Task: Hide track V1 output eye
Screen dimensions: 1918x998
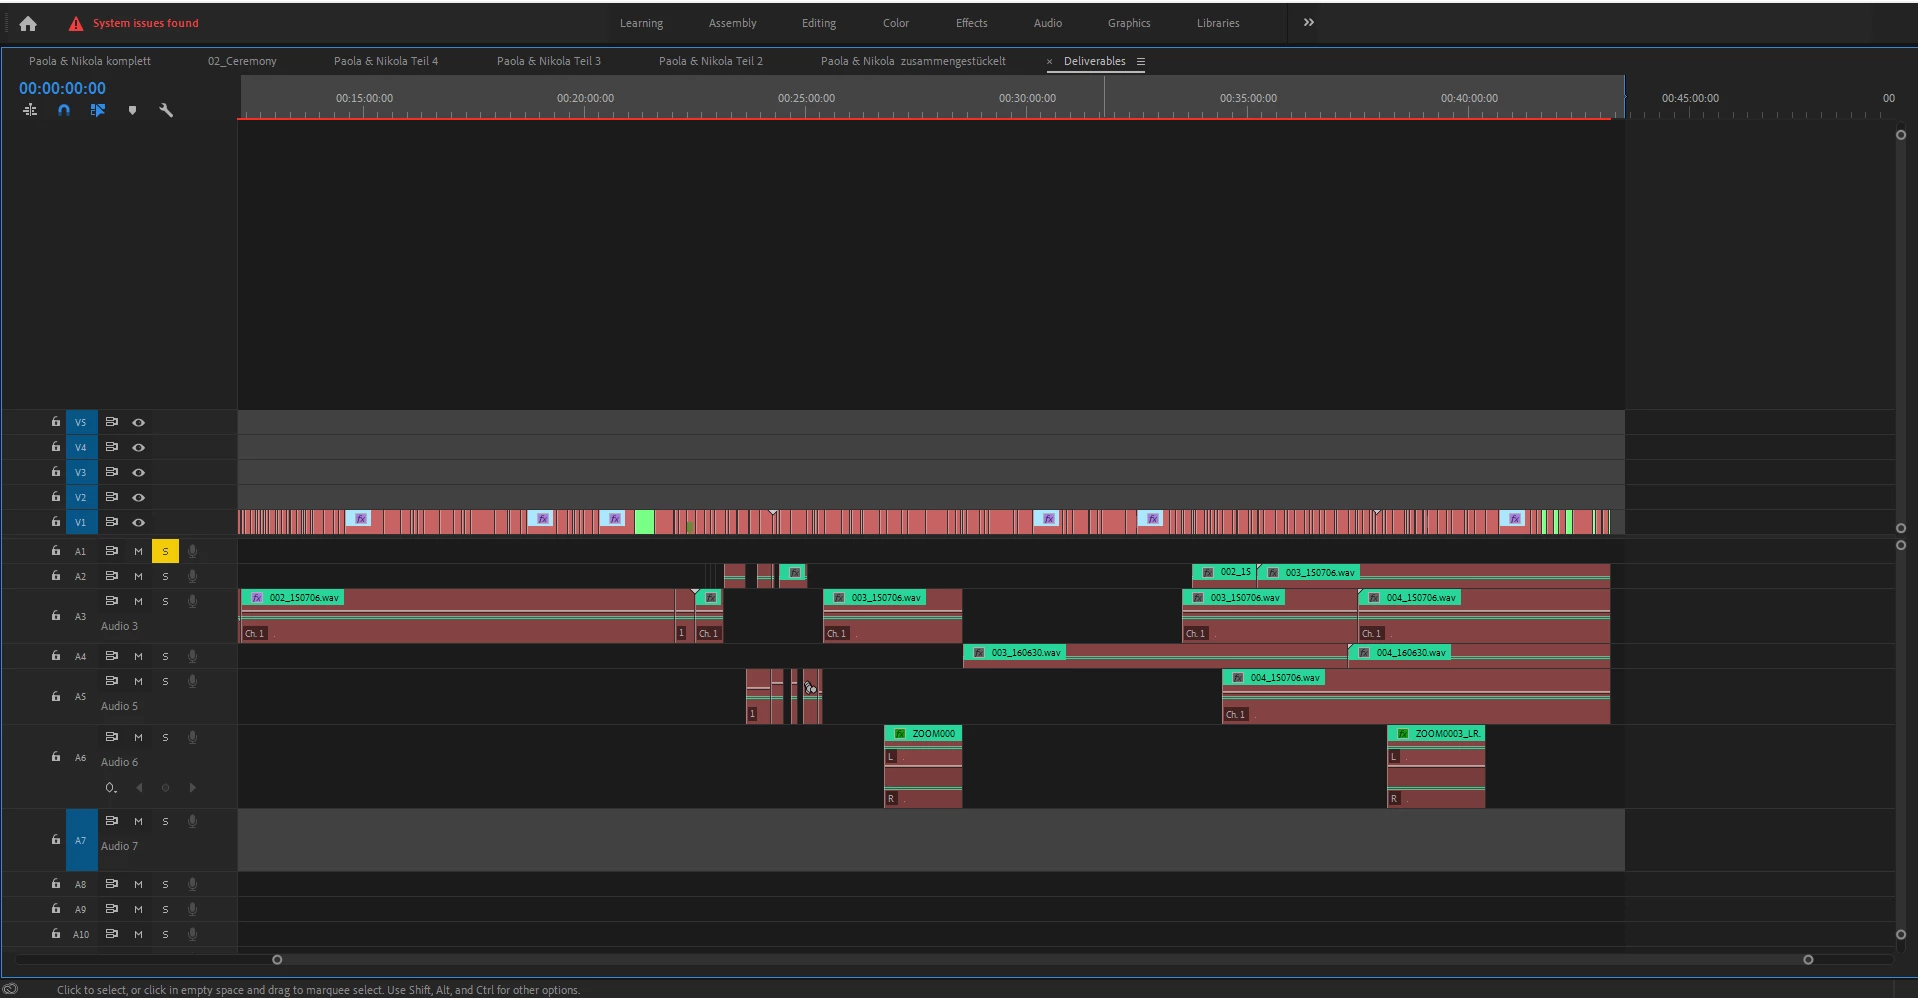Action: (x=139, y=522)
